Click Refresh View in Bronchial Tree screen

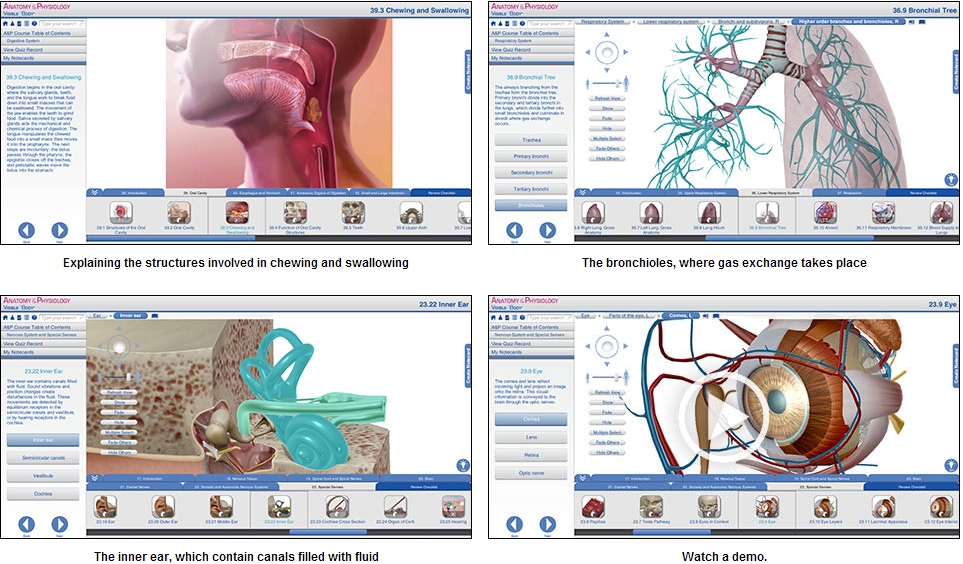[x=607, y=98]
